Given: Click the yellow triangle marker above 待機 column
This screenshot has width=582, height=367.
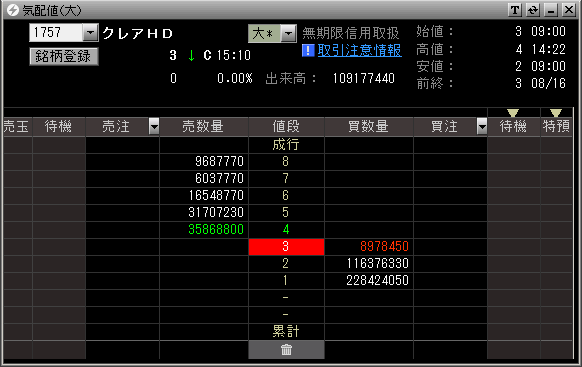Looking at the screenshot, I should click(513, 113).
